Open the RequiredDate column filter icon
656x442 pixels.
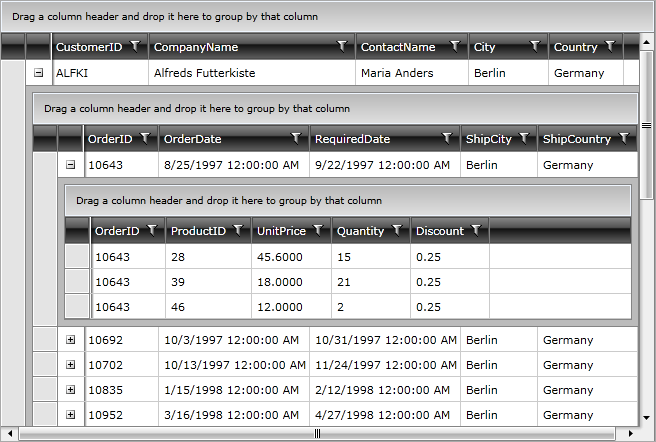[x=449, y=138]
